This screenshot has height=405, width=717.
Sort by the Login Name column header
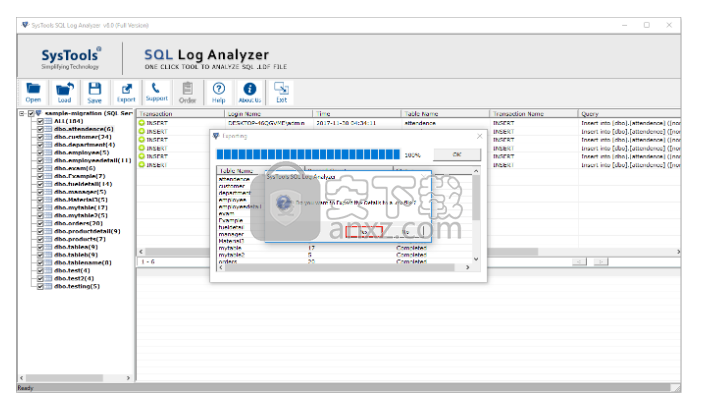(269, 113)
